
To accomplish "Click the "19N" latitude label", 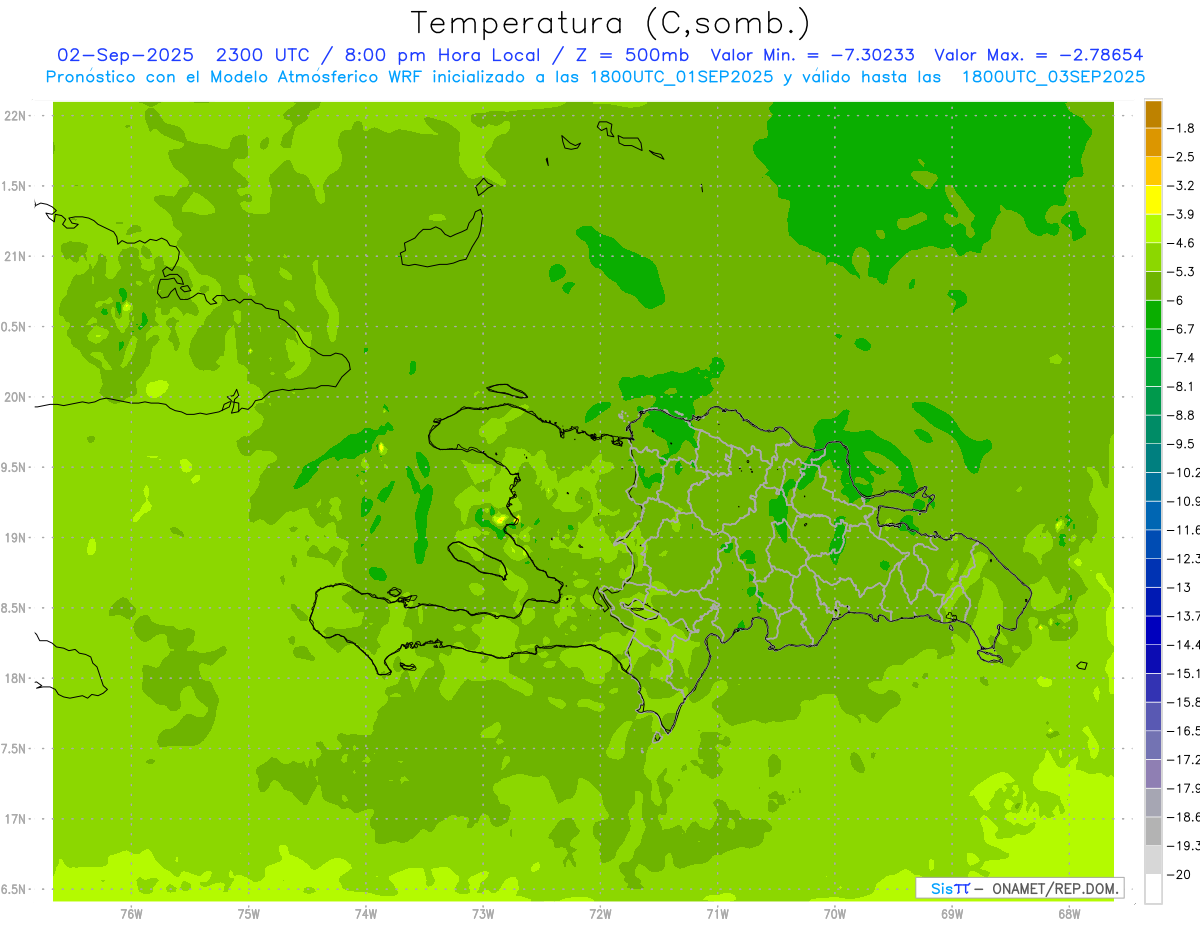I will click(x=16, y=538).
